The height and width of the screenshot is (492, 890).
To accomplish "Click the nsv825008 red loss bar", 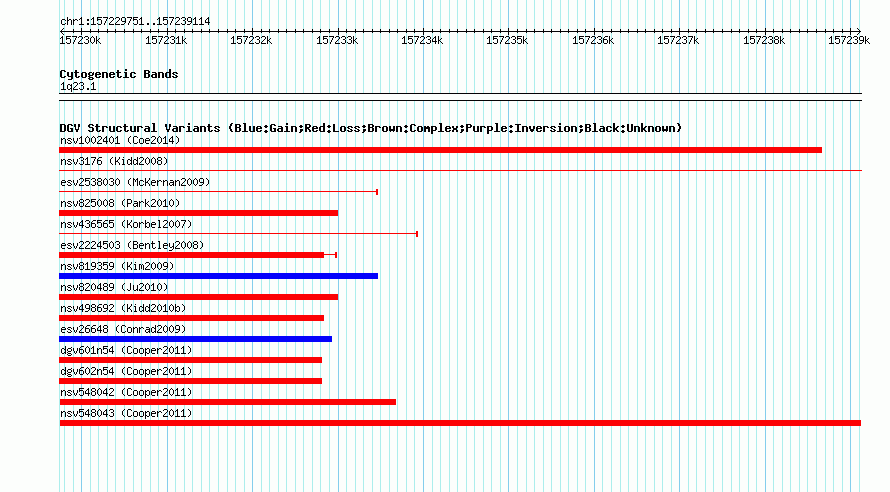I will coord(199,213).
